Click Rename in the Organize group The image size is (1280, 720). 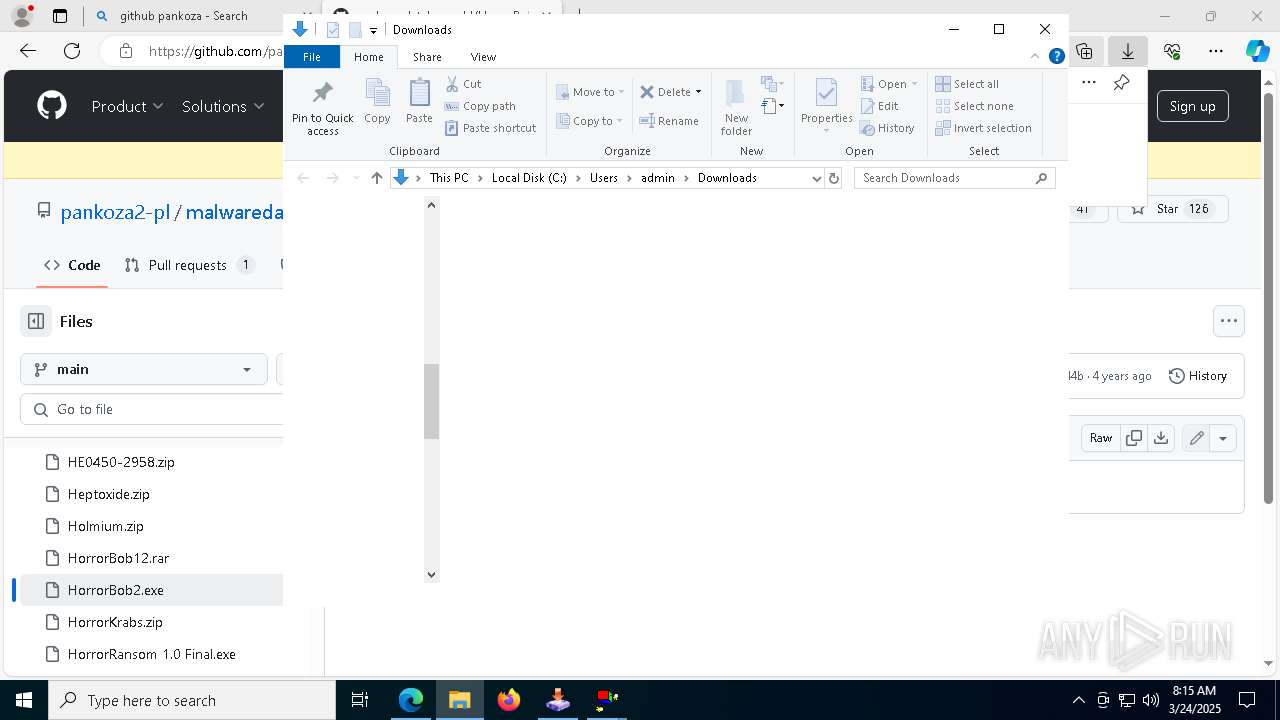pyautogui.click(x=669, y=121)
